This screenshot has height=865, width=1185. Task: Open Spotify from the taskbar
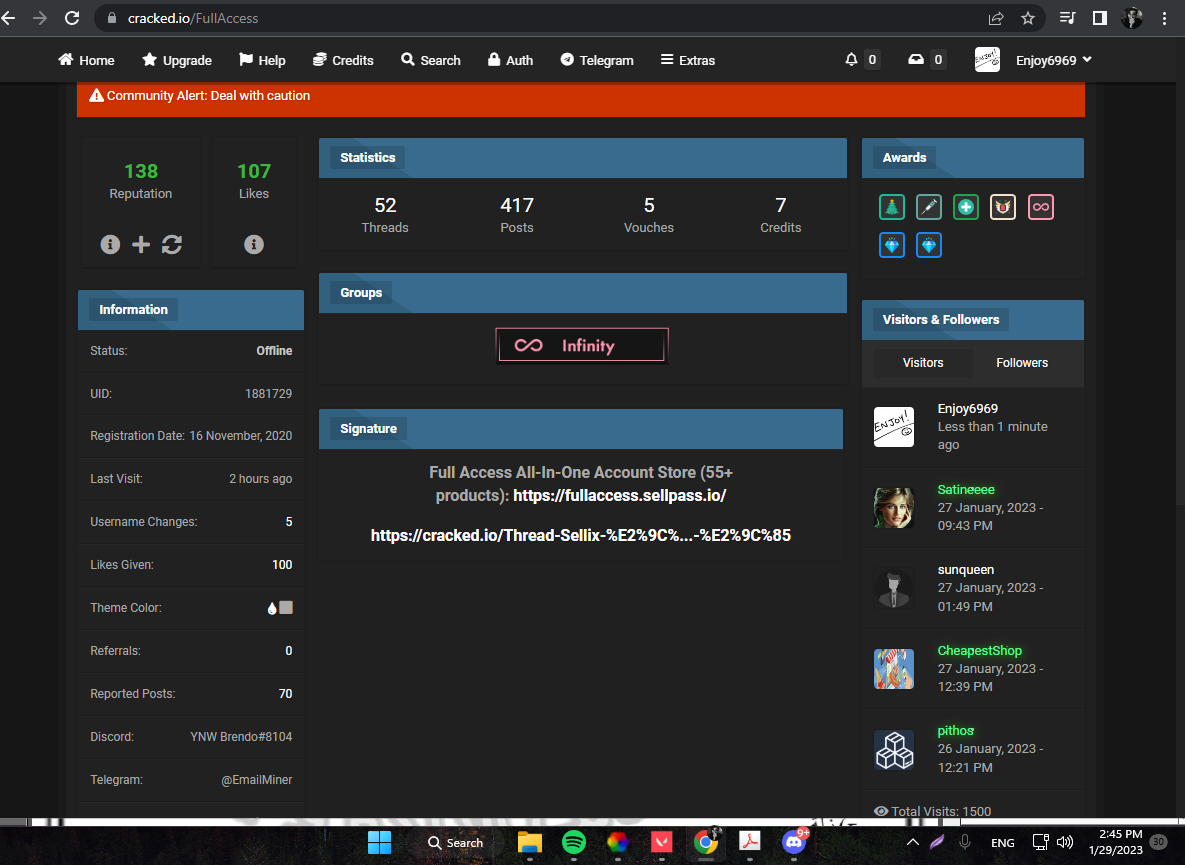(x=574, y=842)
